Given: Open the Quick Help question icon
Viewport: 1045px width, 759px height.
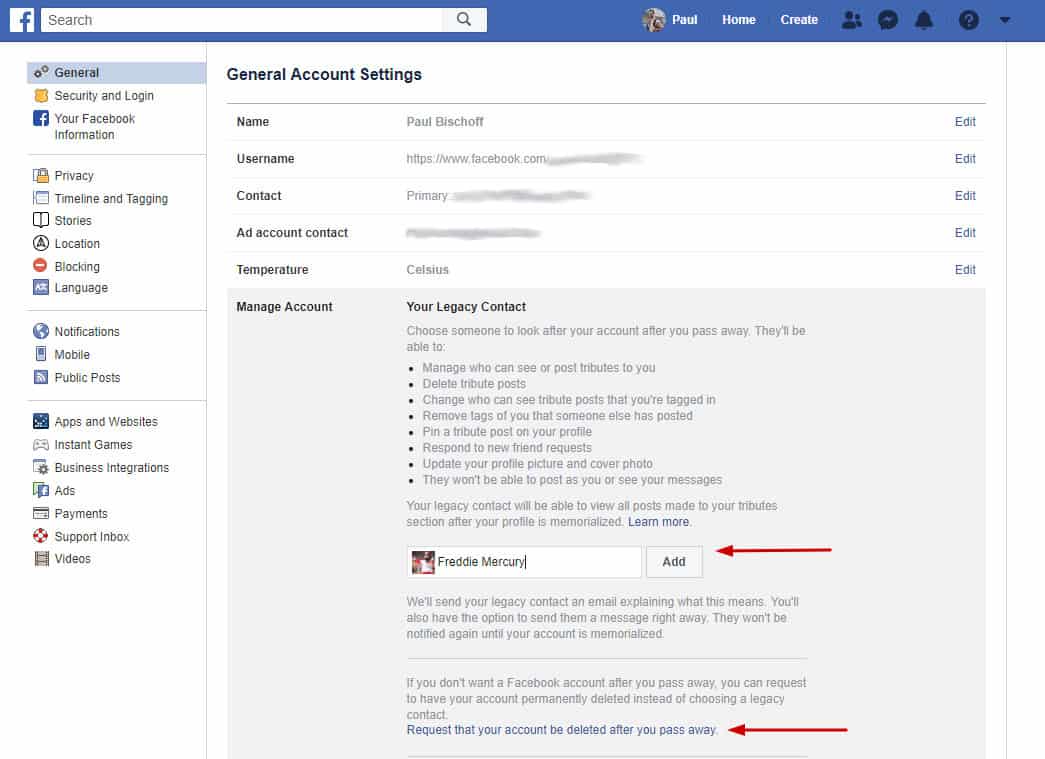Looking at the screenshot, I should pos(968,20).
